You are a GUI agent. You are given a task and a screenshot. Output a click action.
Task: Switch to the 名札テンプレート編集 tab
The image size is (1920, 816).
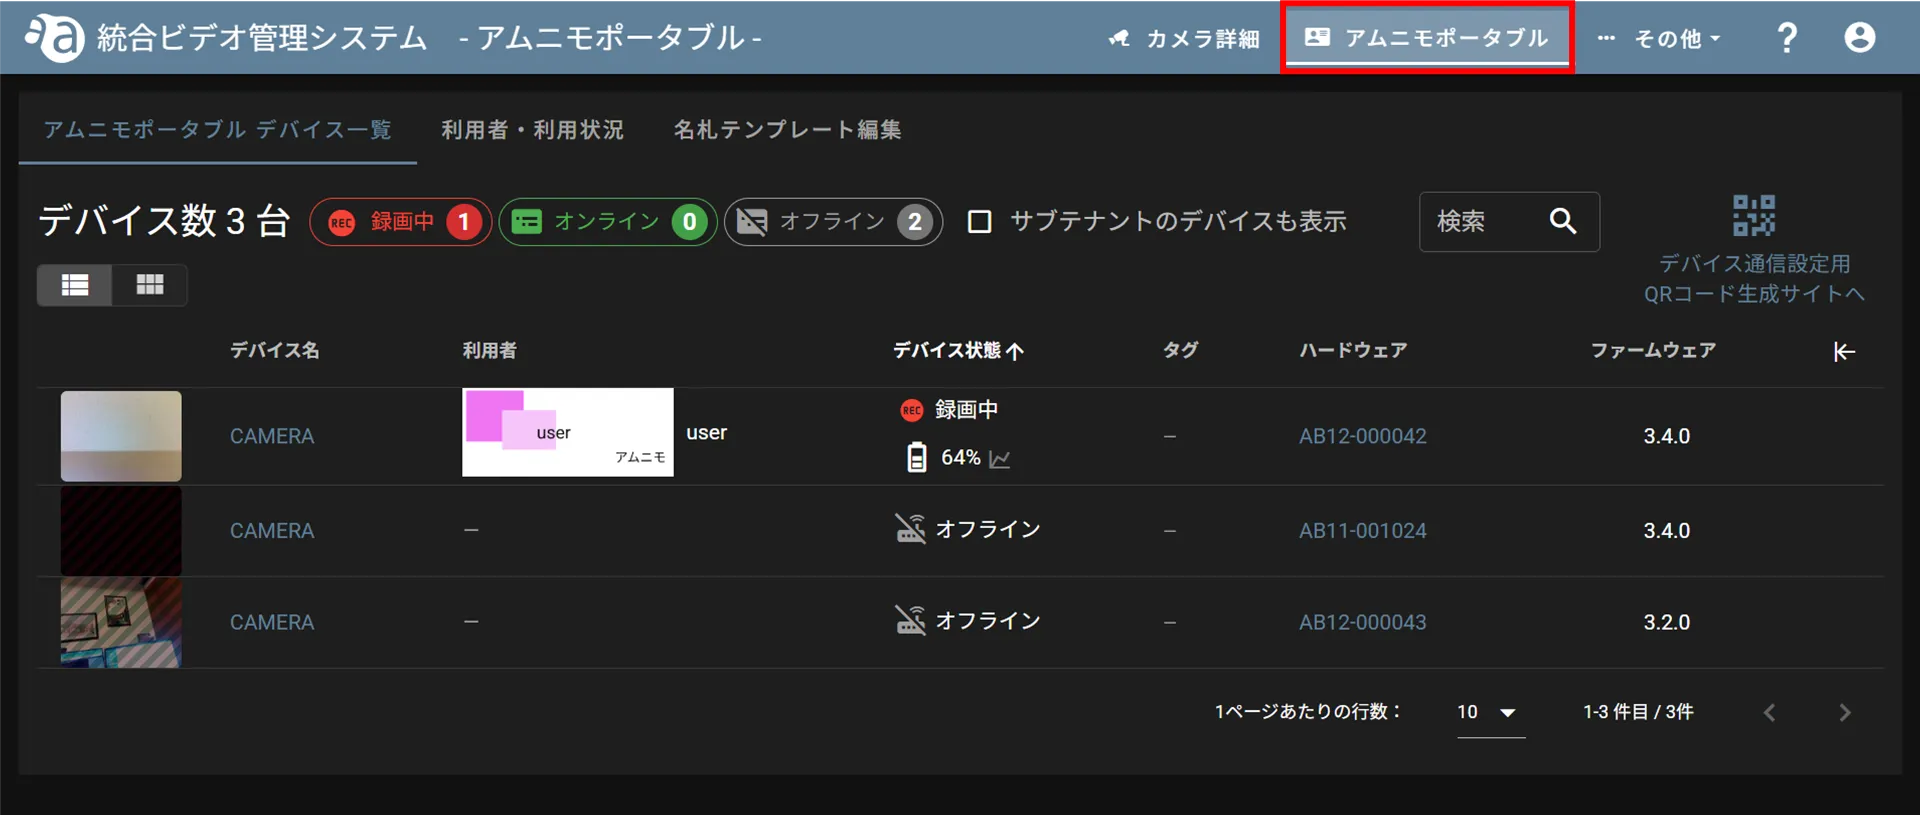pyautogui.click(x=787, y=130)
